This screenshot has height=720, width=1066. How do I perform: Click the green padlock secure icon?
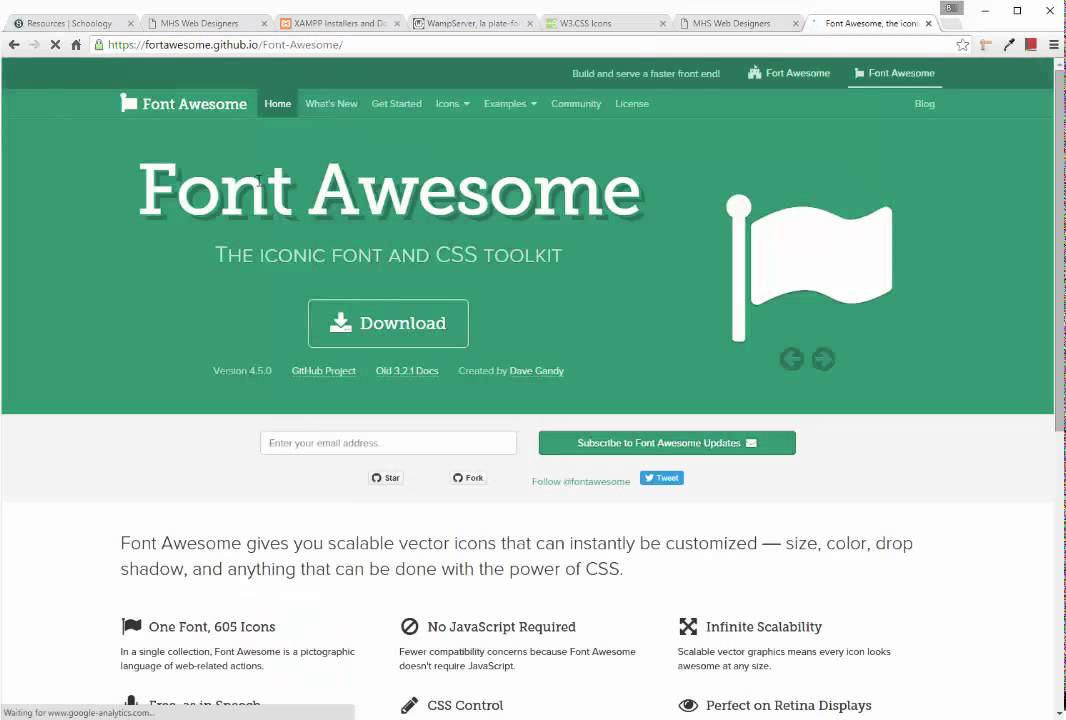99,45
